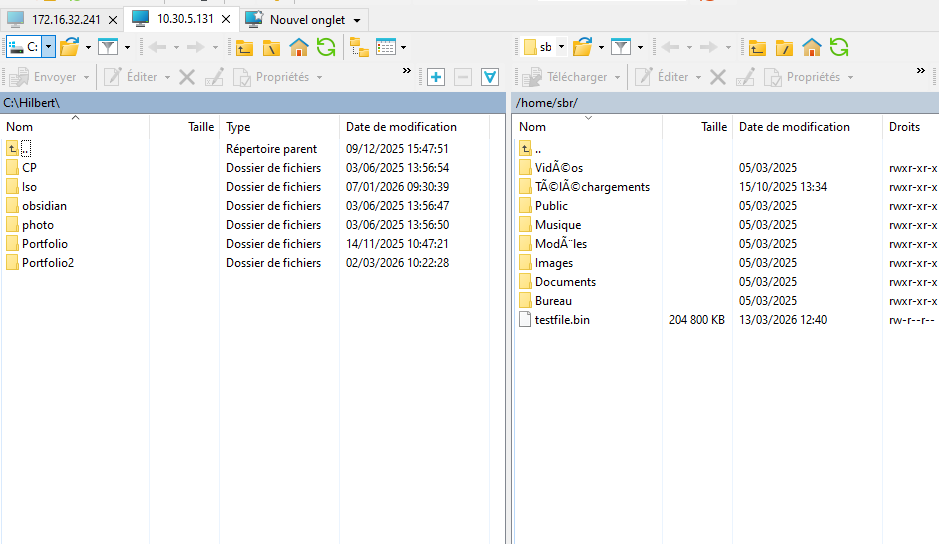Sort local files by Date de modification
Image resolution: width=939 pixels, height=544 pixels.
401,127
